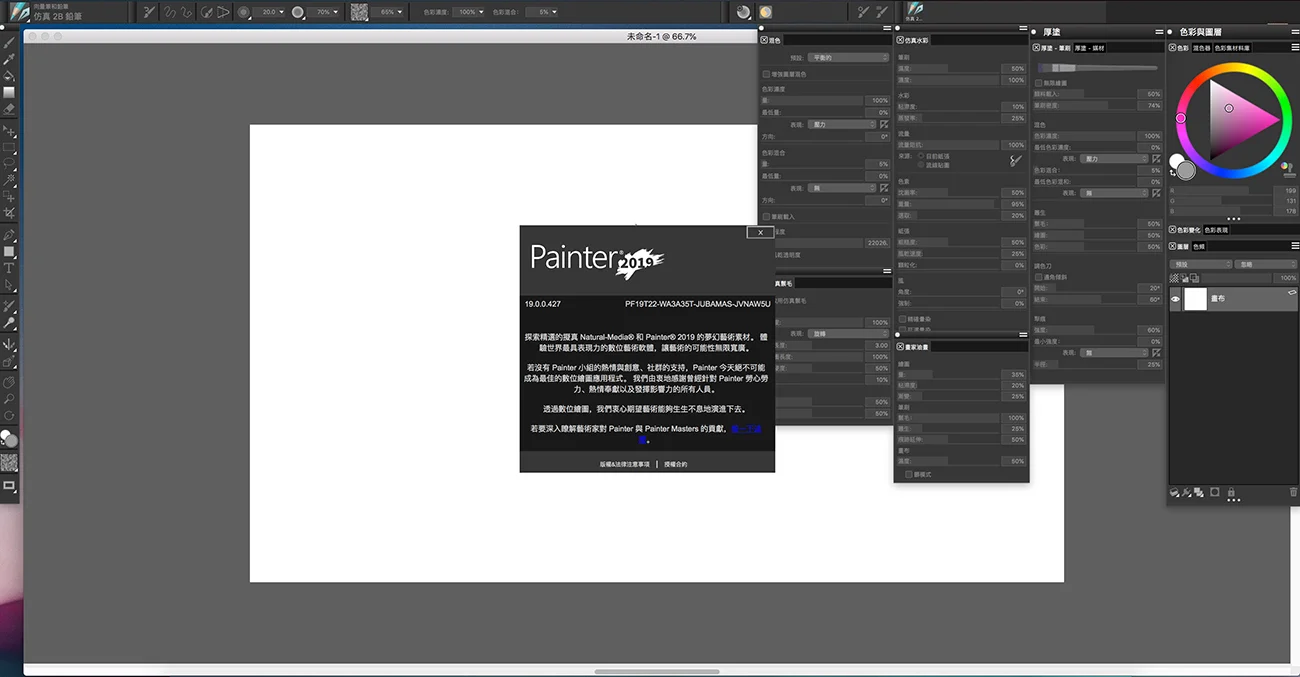The width and height of the screenshot is (1300, 677).
Task: Select the 自動紙張 radio button in 仿真水彩
Action: pyautogui.click(x=921, y=156)
